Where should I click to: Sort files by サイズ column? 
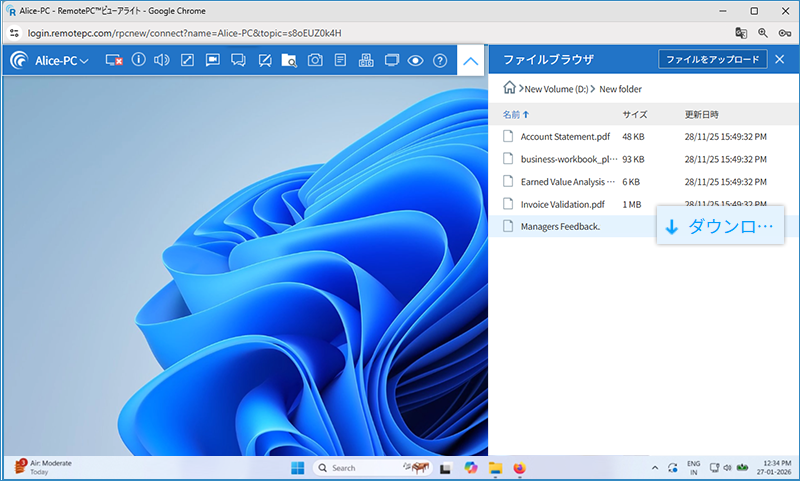click(x=635, y=115)
